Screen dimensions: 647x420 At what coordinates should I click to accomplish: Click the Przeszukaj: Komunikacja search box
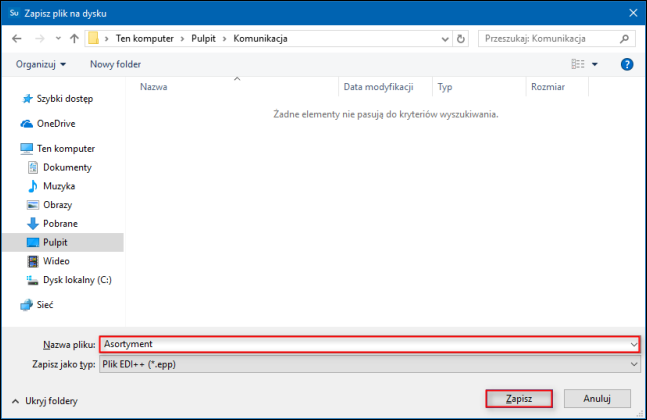[555, 39]
